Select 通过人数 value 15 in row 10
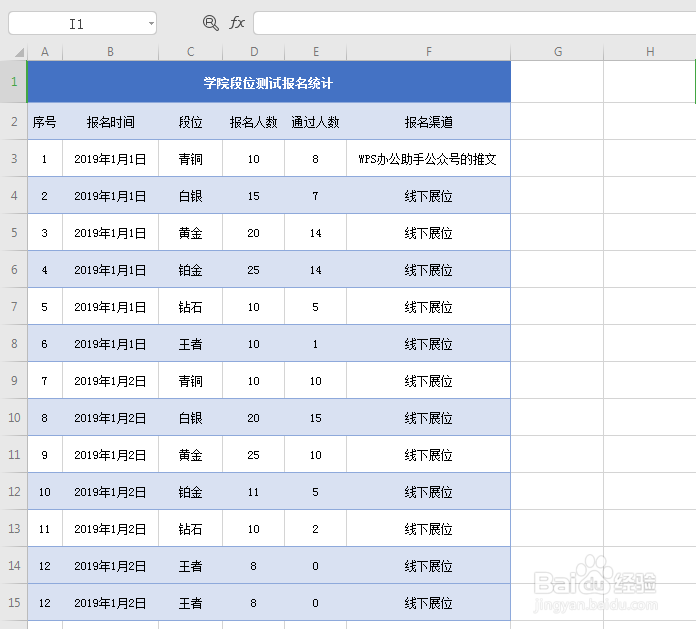This screenshot has width=696, height=629. point(316,418)
